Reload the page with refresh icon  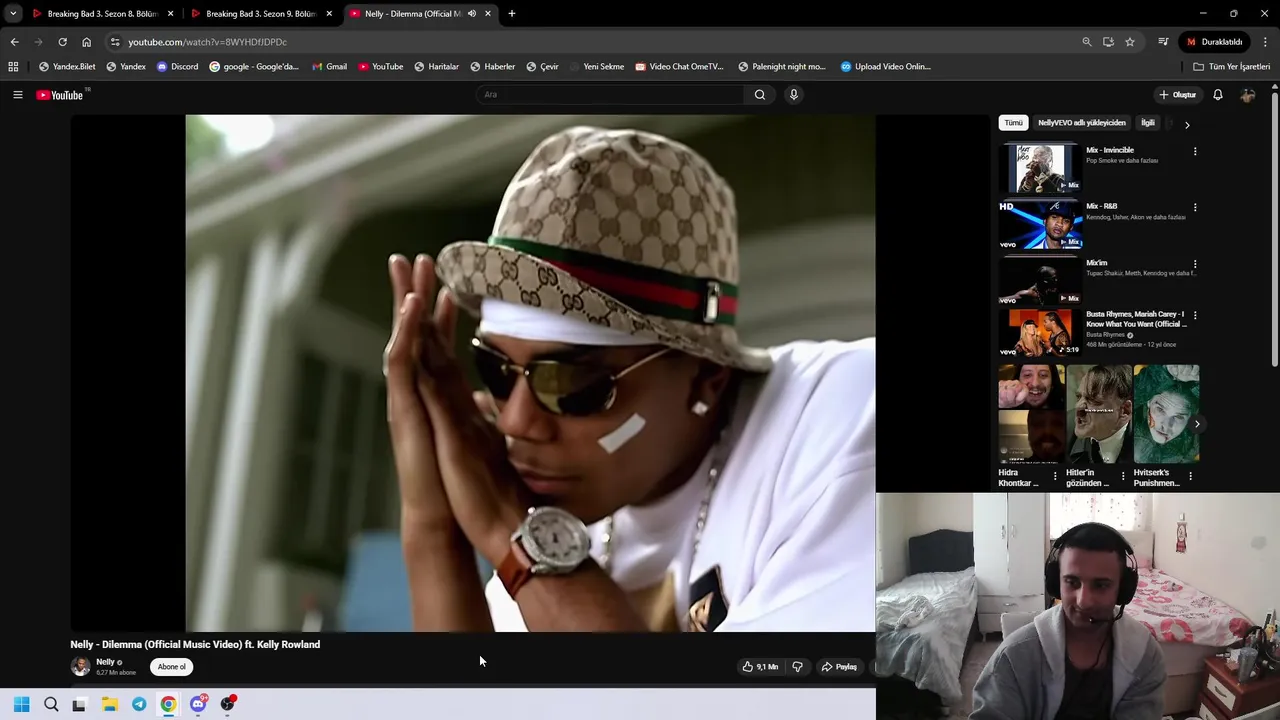[62, 42]
